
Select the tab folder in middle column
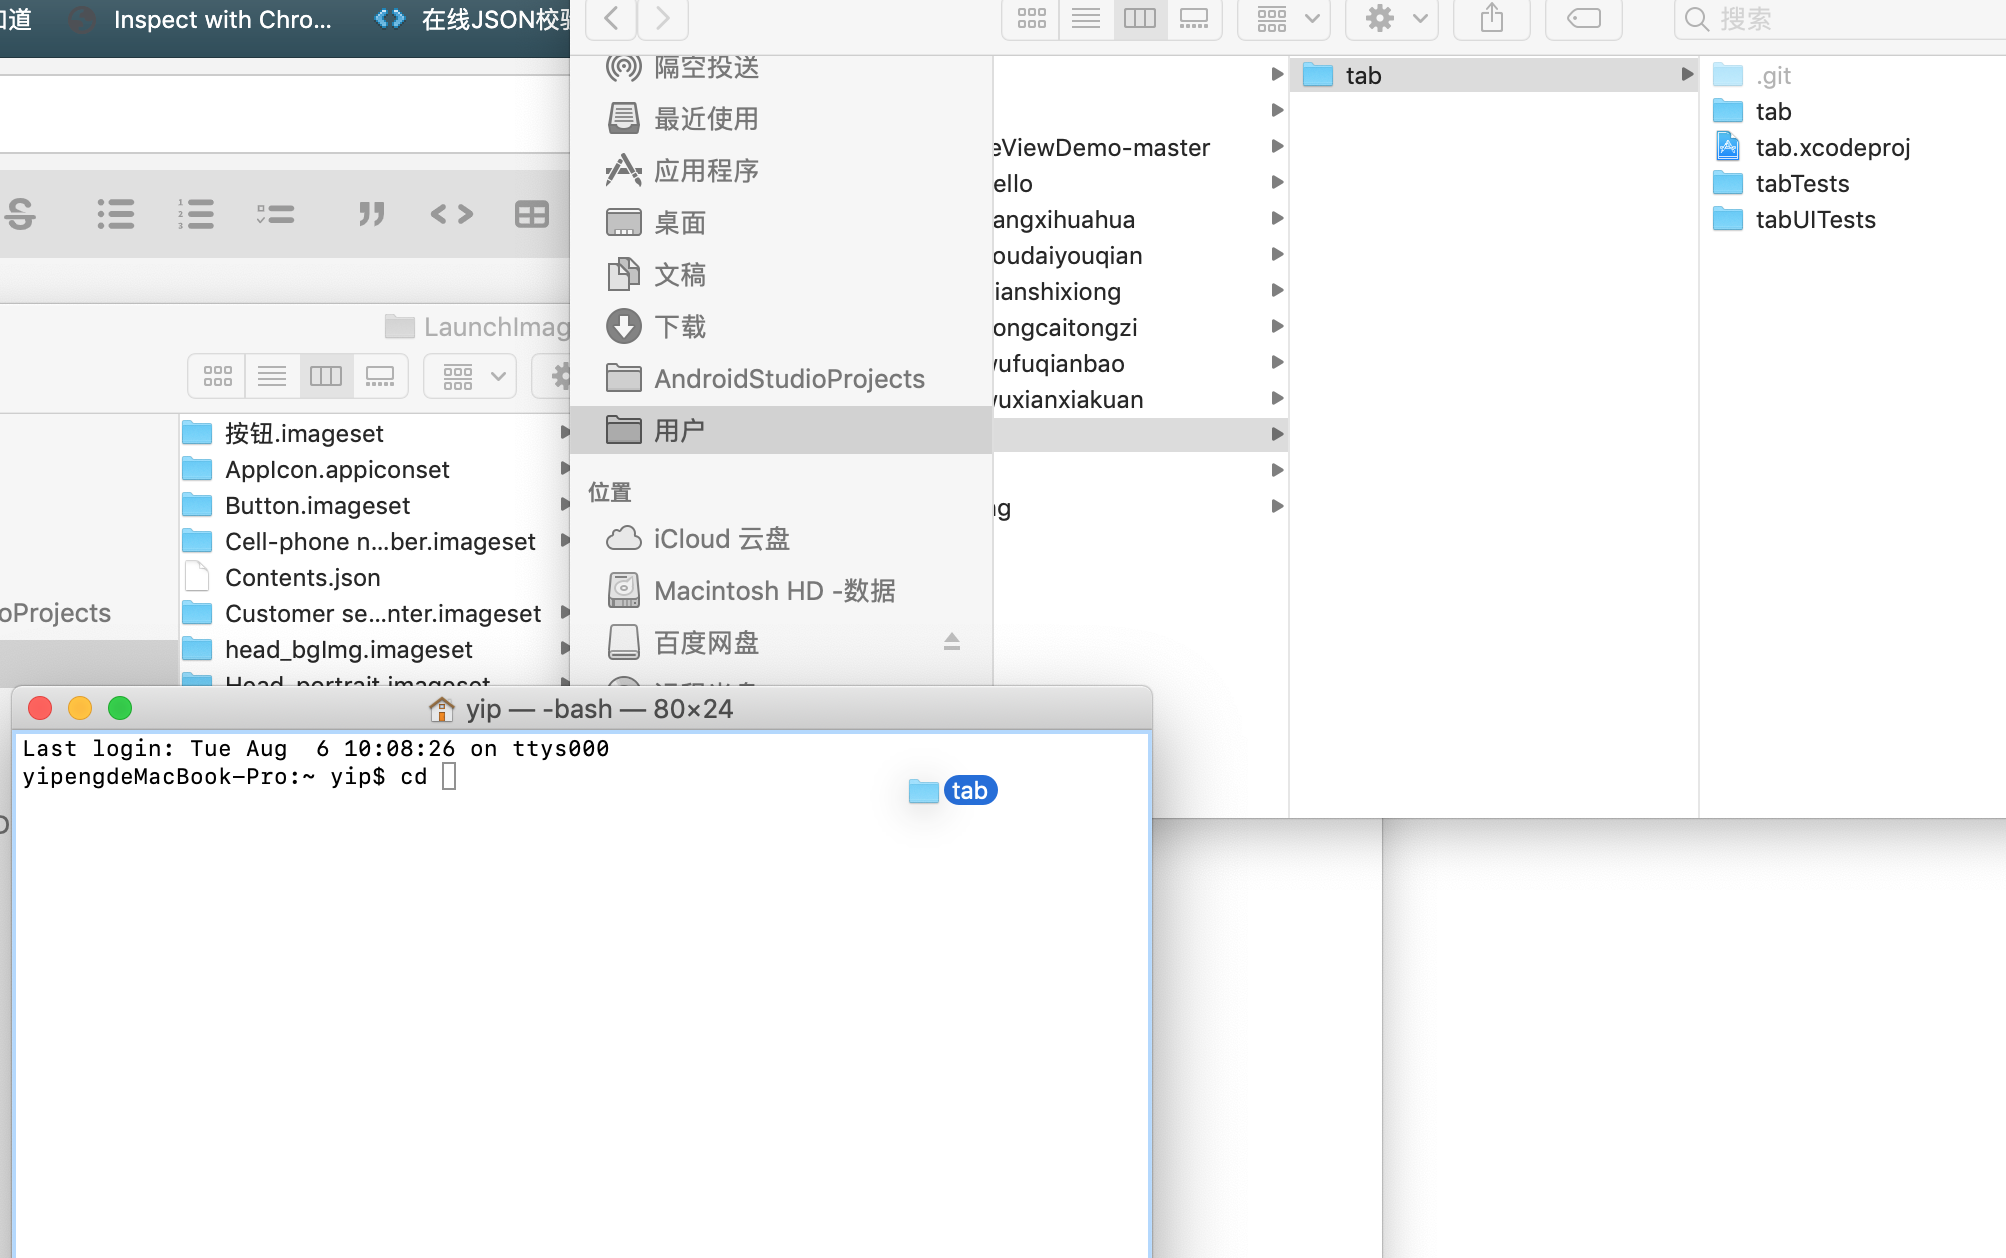(1494, 75)
